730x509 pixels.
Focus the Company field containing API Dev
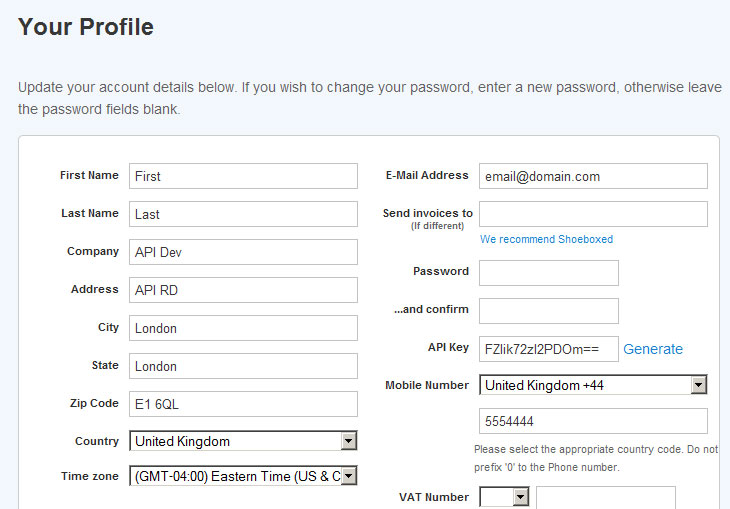[x=243, y=252]
